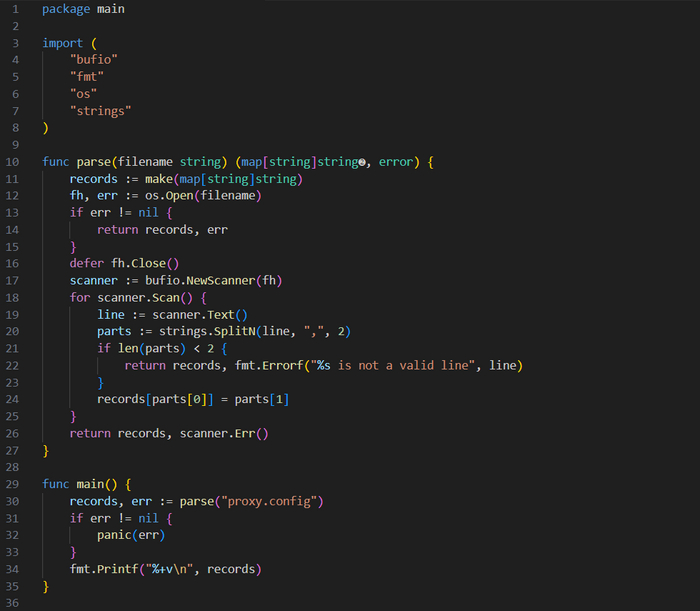Click the closing parenthesis on line 8

point(45,128)
